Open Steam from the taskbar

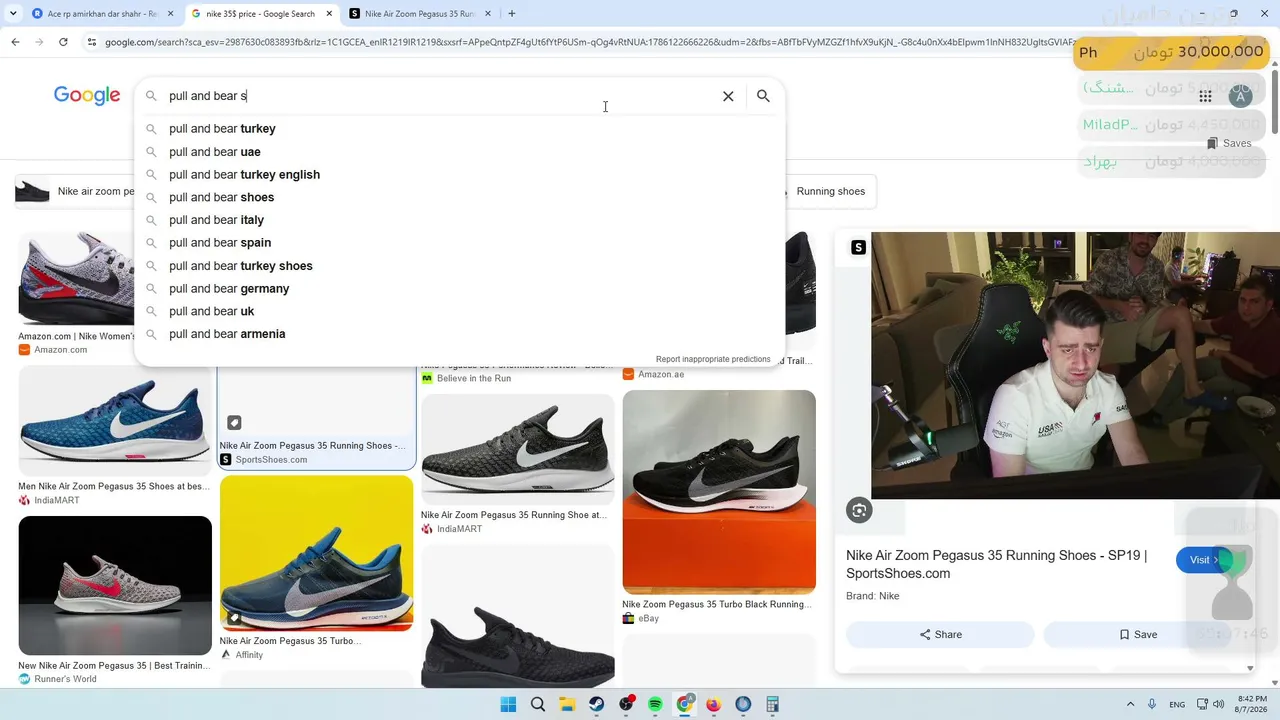click(597, 704)
